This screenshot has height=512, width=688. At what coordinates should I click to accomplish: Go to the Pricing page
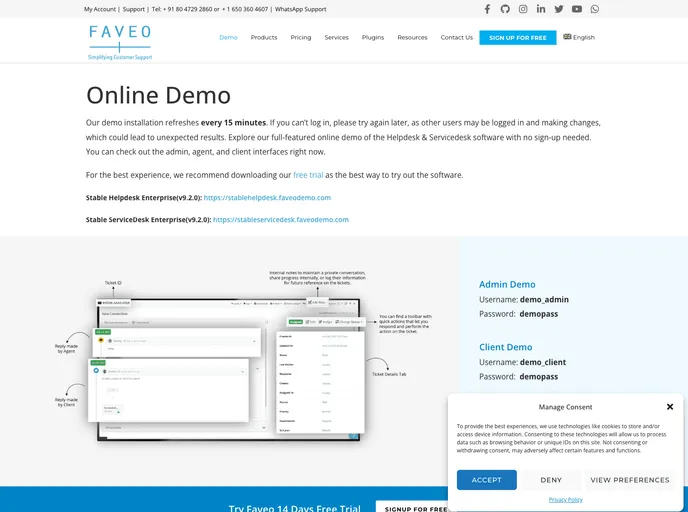pyautogui.click(x=301, y=38)
